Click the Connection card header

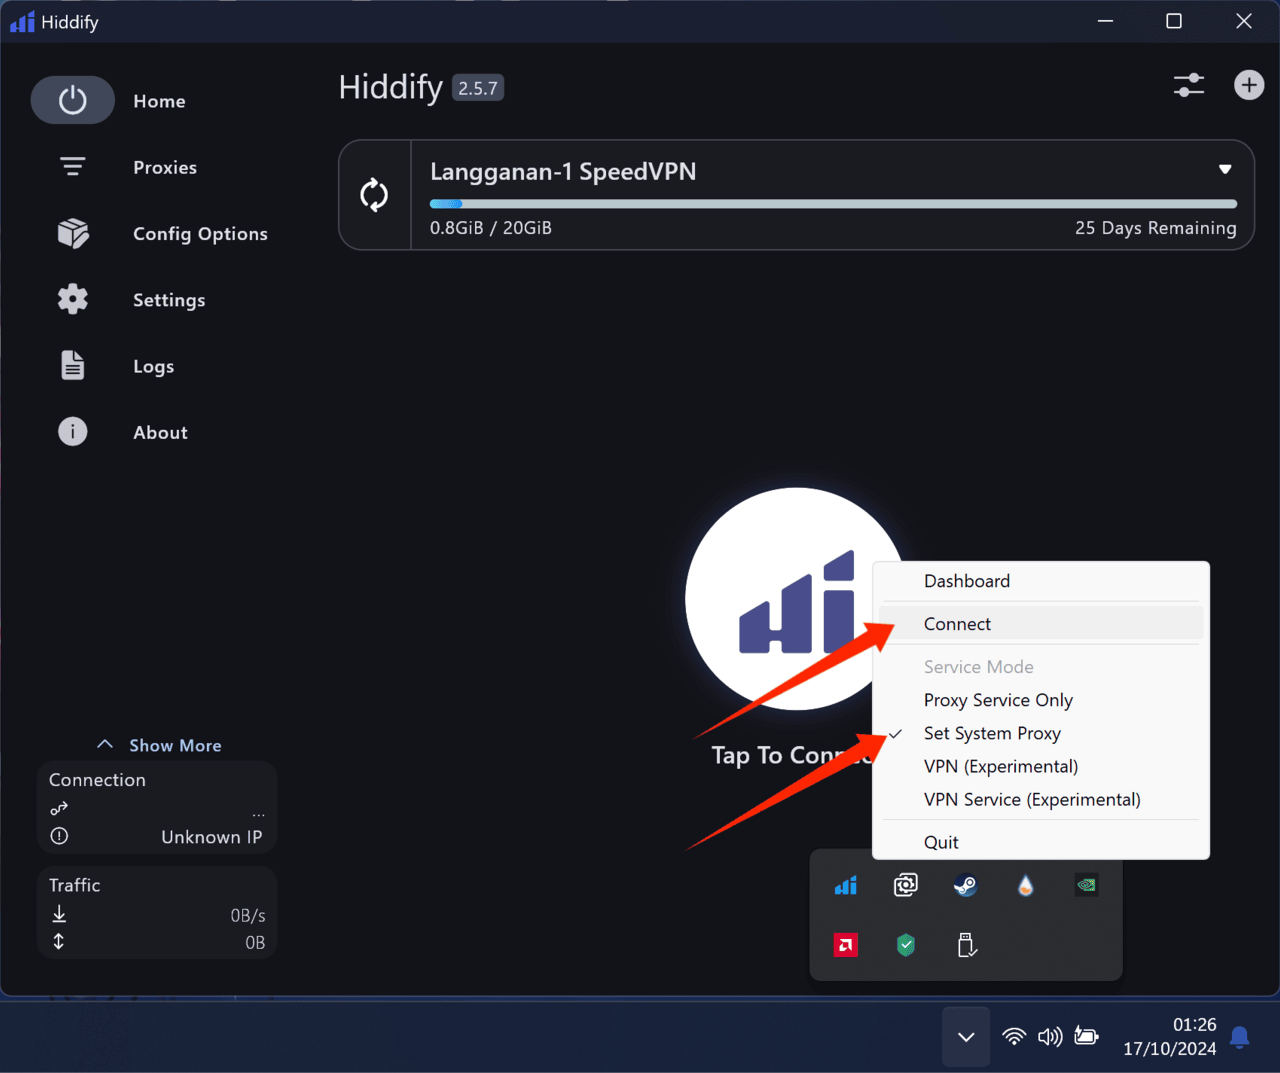click(97, 780)
